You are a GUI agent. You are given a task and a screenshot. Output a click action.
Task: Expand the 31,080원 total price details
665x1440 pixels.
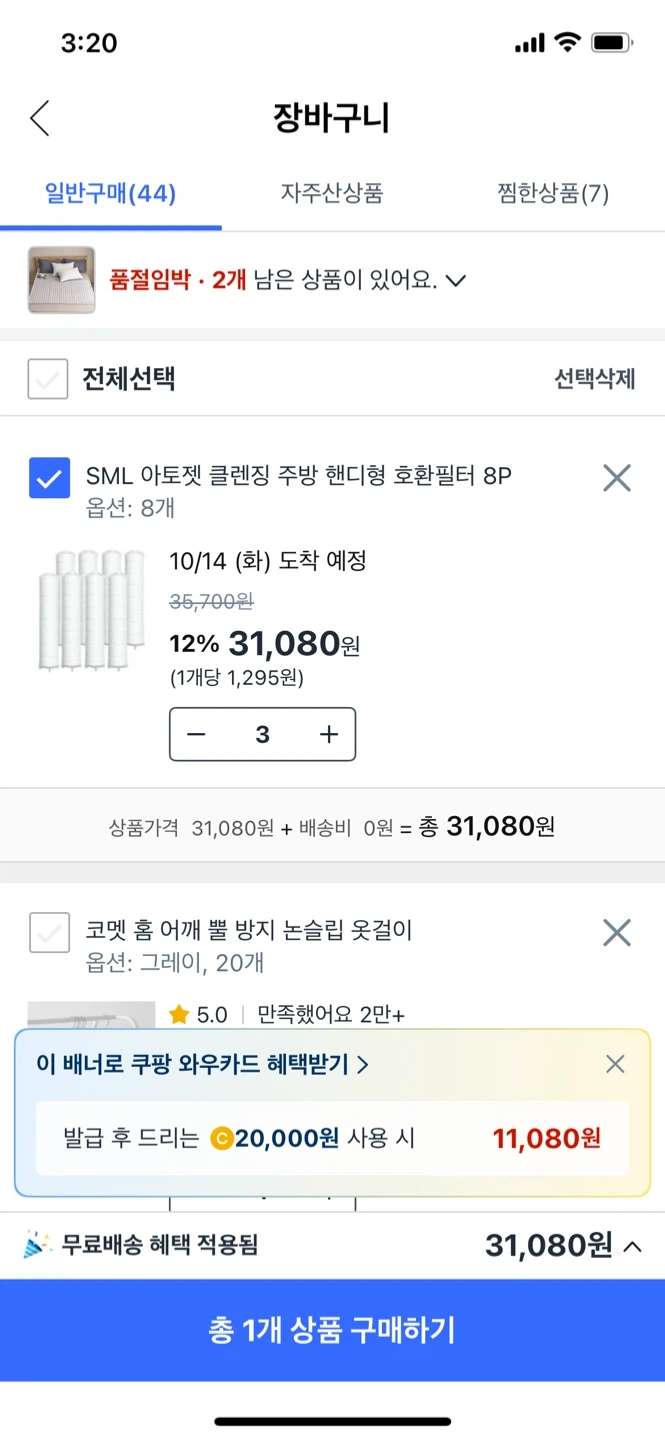632,1246
